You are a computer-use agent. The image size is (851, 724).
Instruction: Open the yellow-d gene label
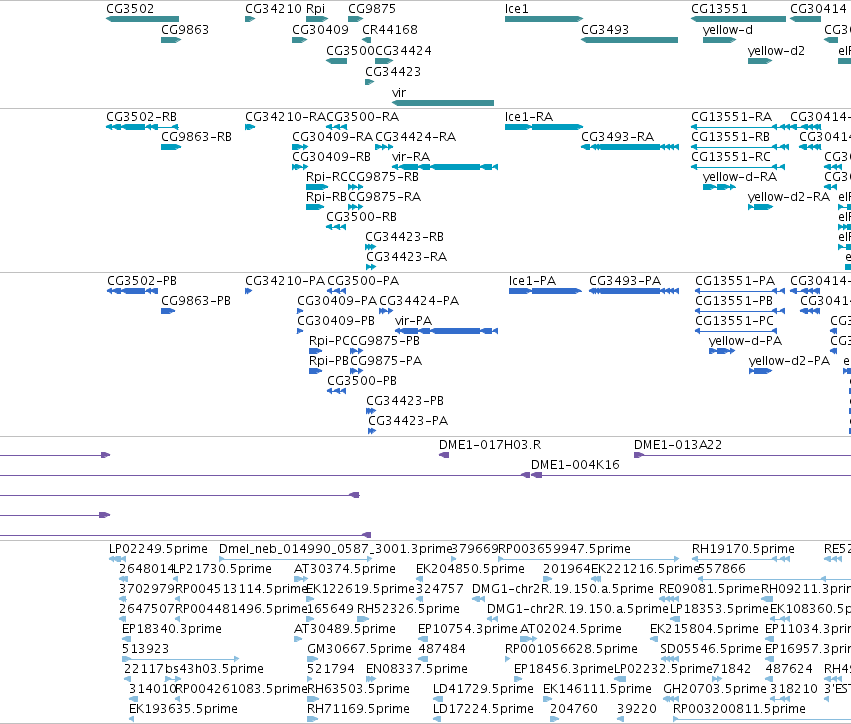coord(727,30)
